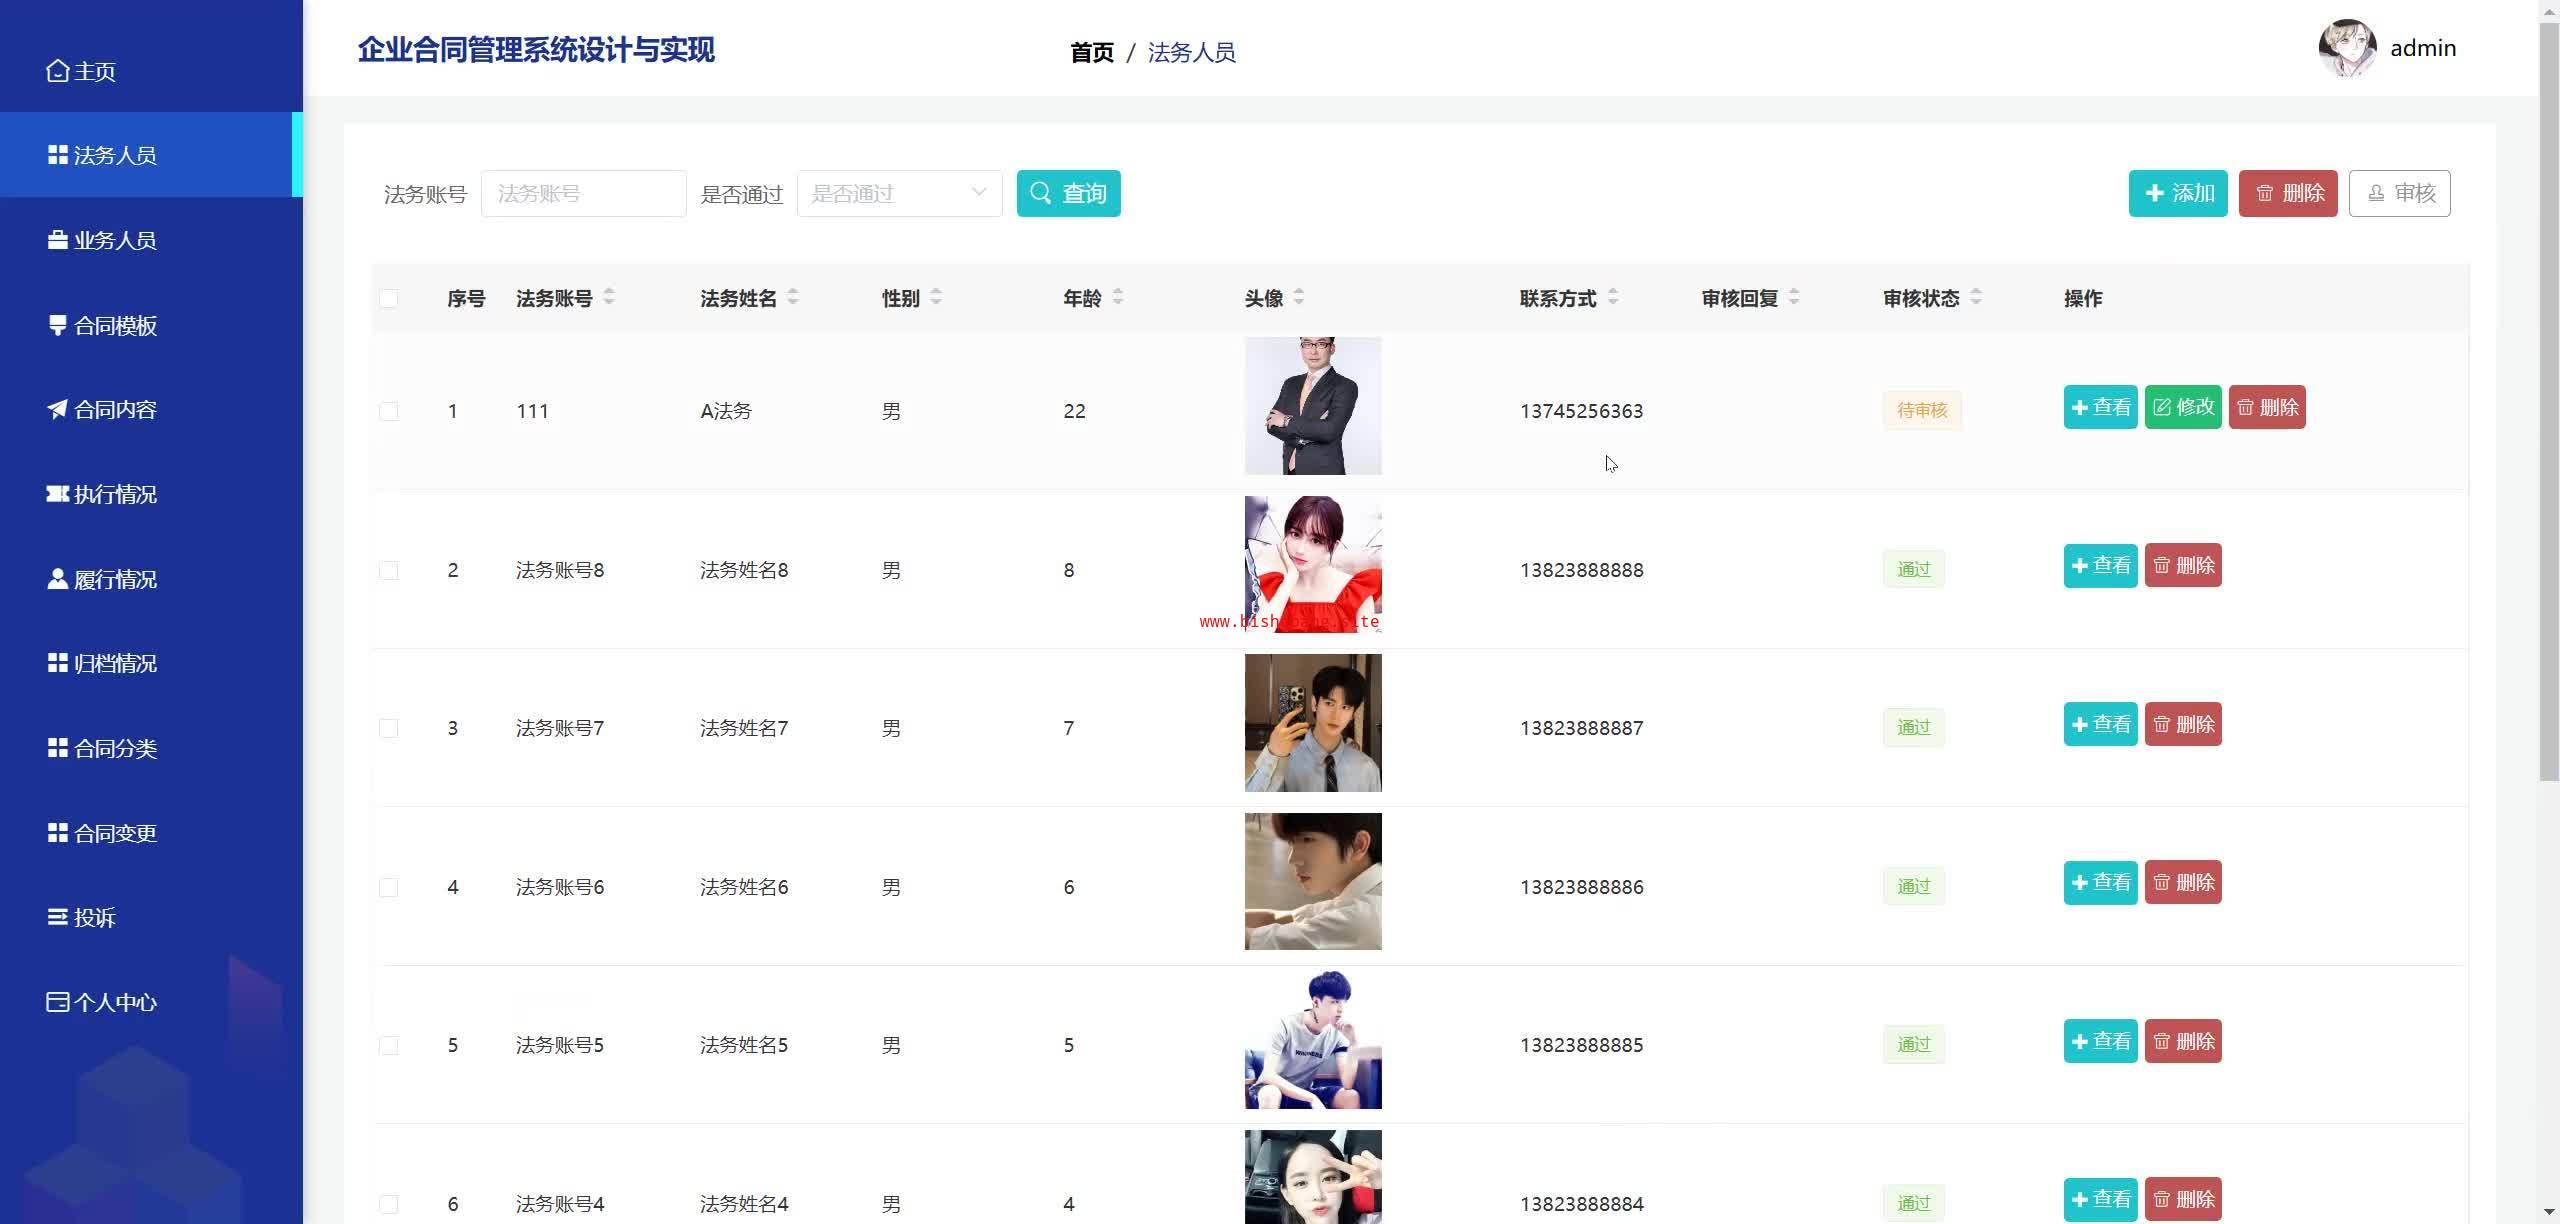Screen dimensions: 2560x1224
Task: Open the 是否通过 dropdown filter
Action: coord(898,194)
